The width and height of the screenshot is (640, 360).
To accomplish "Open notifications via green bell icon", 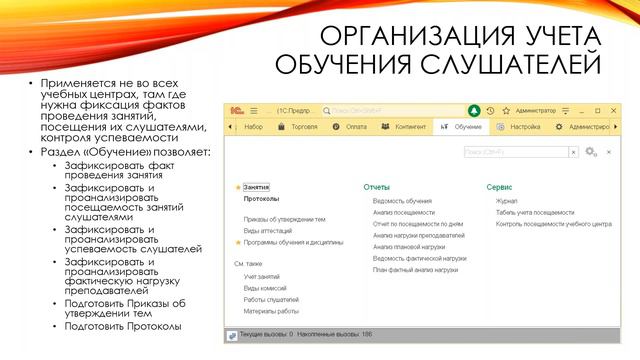I will pyautogui.click(x=474, y=111).
